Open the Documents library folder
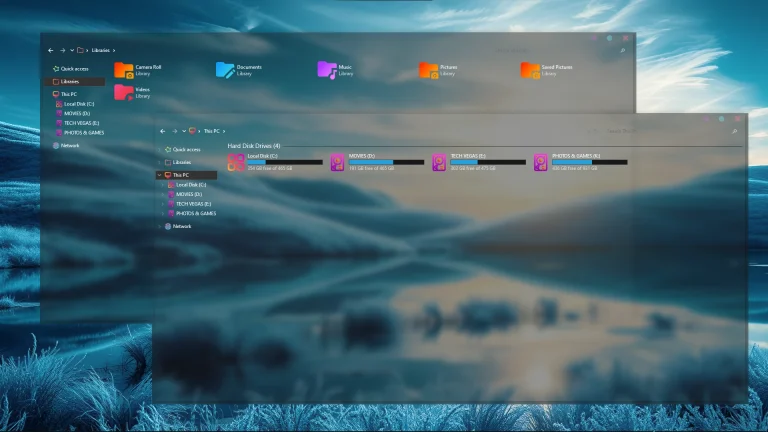 pyautogui.click(x=225, y=70)
